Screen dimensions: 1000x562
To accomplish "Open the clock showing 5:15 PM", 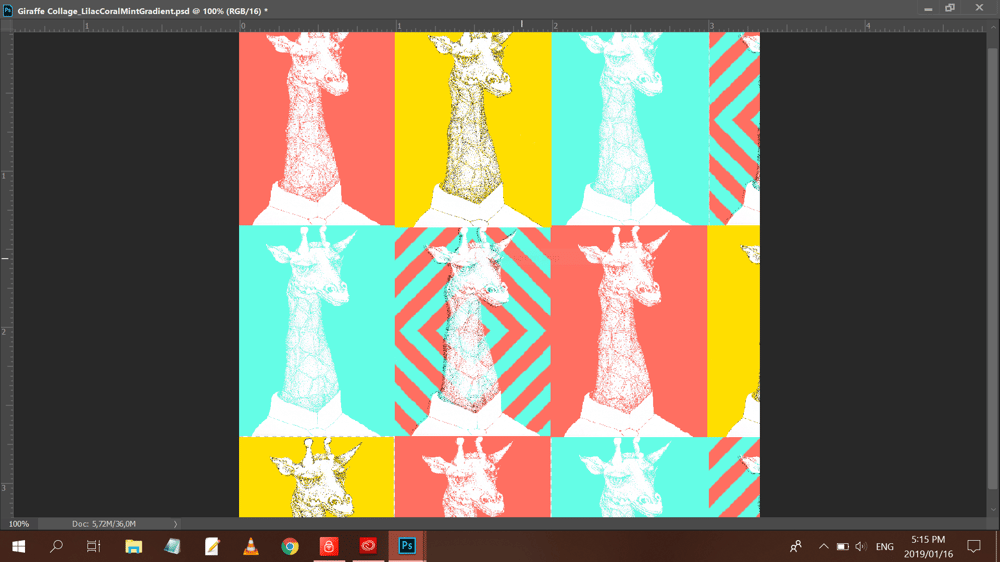I will (928, 547).
